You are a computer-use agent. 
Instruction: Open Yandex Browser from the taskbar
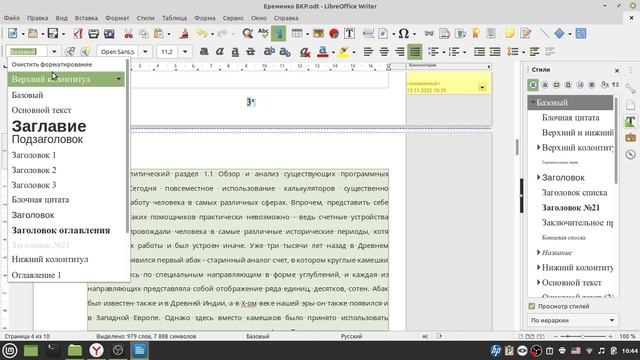[x=96, y=350]
